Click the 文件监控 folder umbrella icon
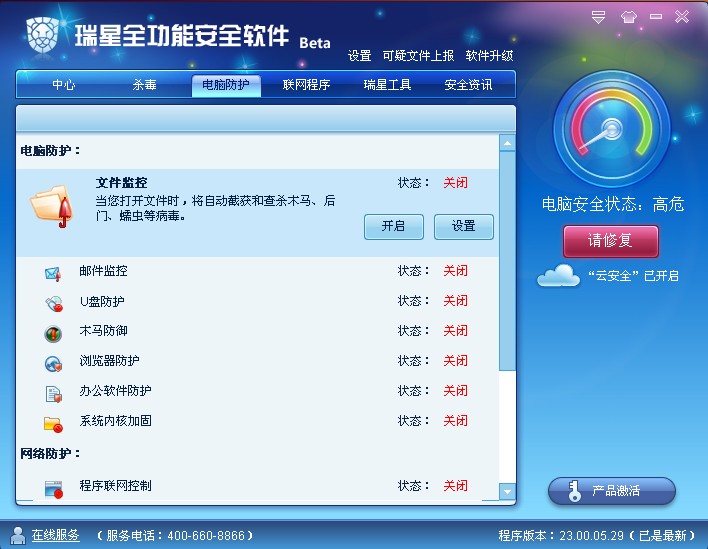 52,206
